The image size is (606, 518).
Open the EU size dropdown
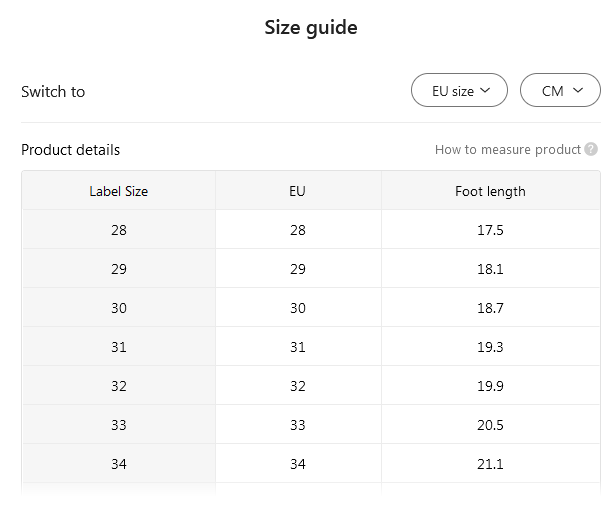click(x=460, y=91)
